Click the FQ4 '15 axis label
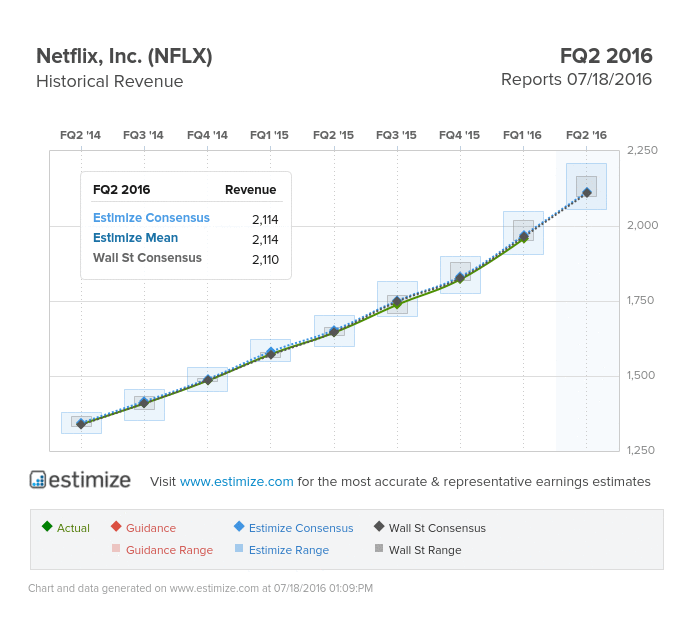685x620 pixels. click(x=459, y=135)
